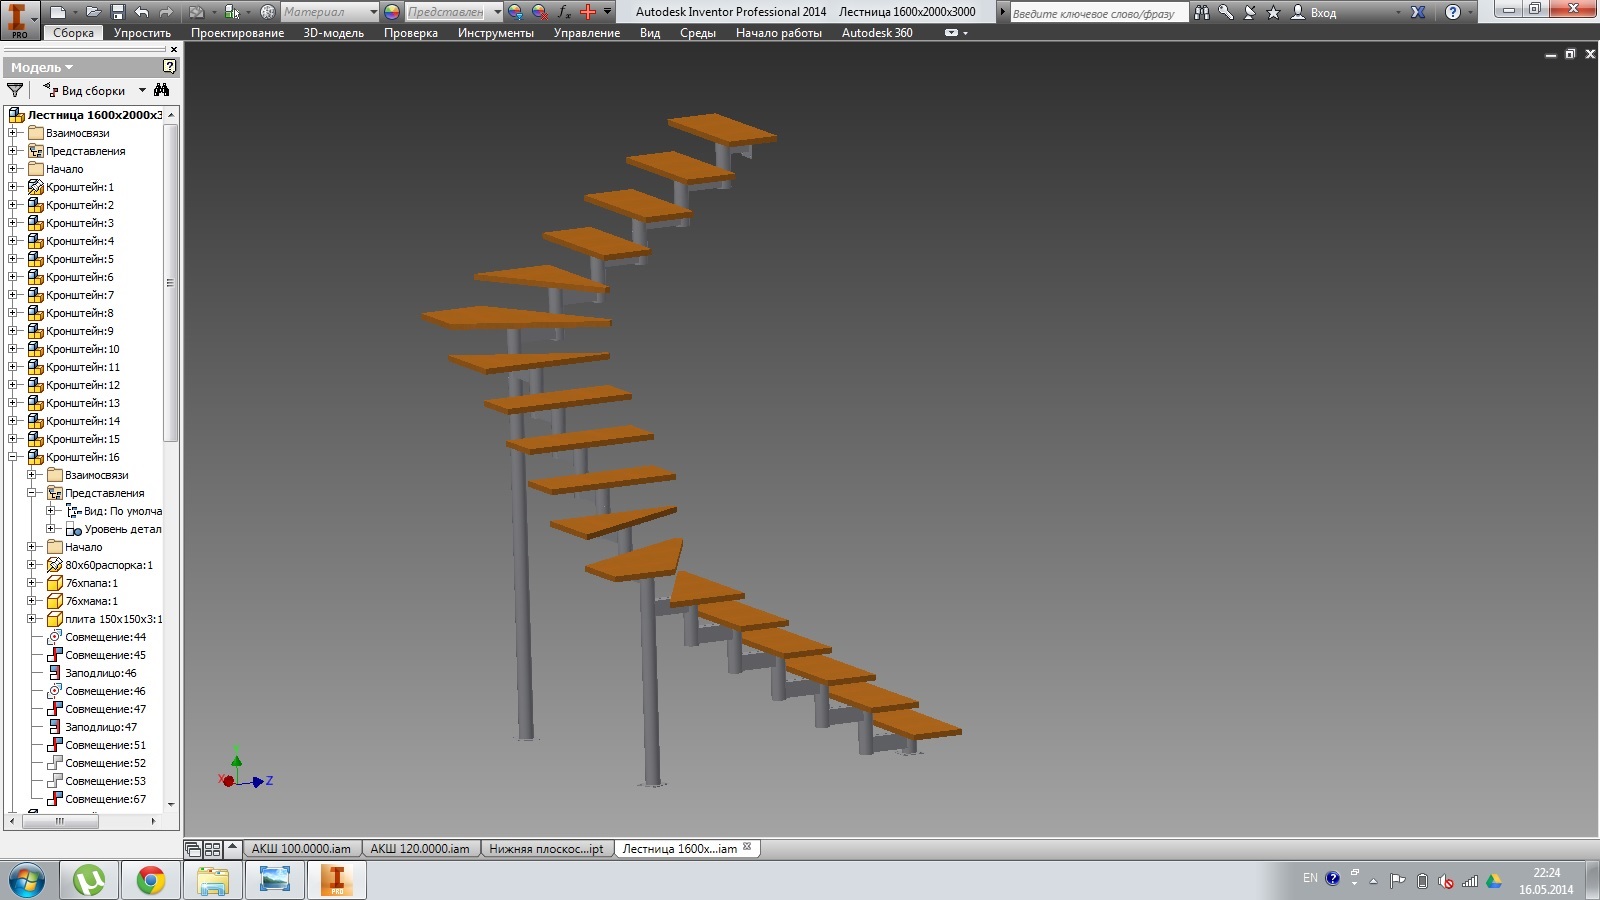The height and width of the screenshot is (900, 1600).
Task: Click the Clear appearance override icon
Action: click(540, 12)
